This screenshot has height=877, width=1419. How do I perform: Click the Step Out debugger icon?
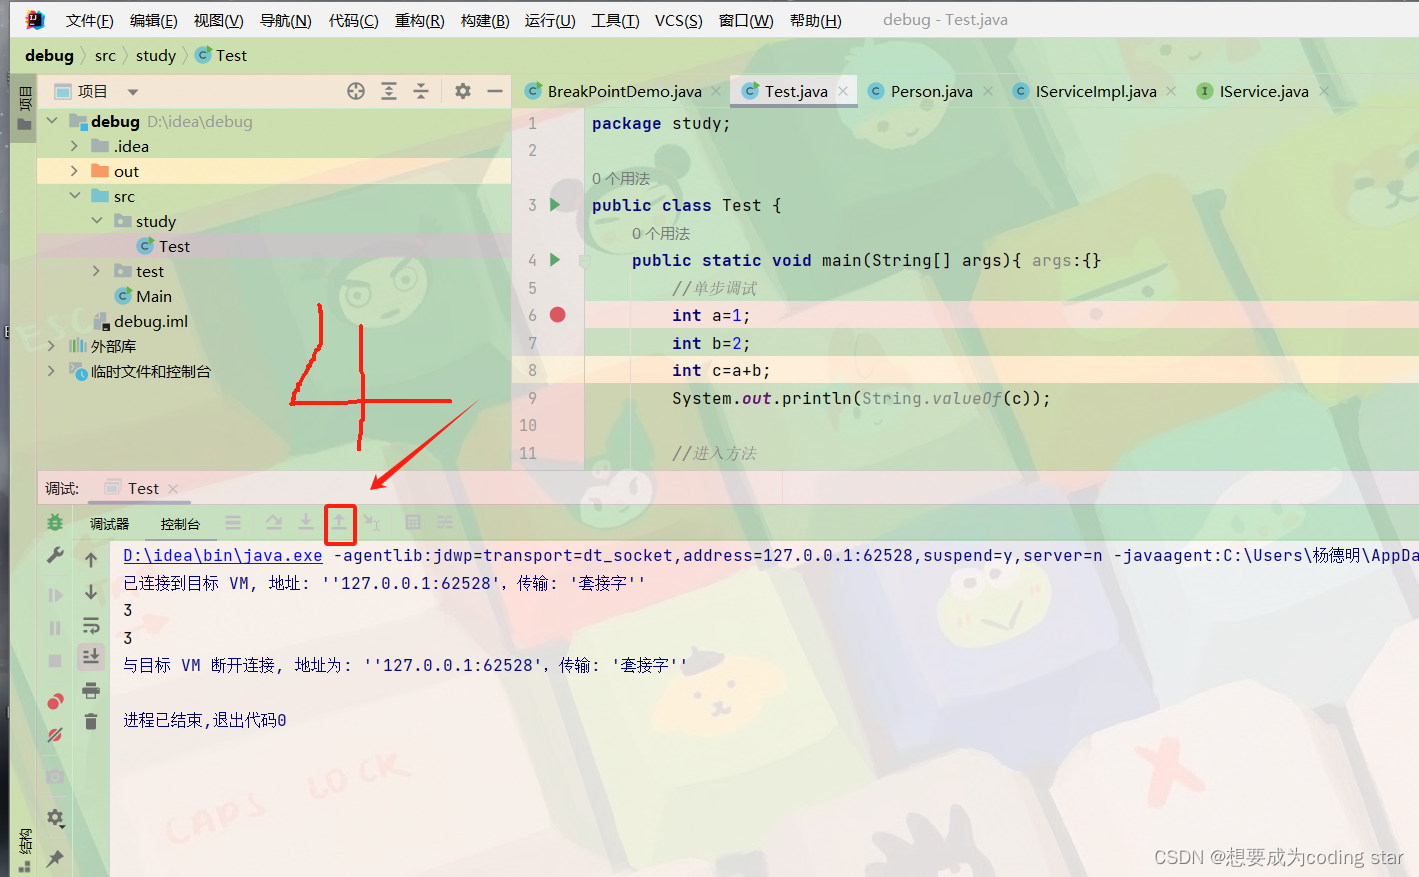pos(339,522)
